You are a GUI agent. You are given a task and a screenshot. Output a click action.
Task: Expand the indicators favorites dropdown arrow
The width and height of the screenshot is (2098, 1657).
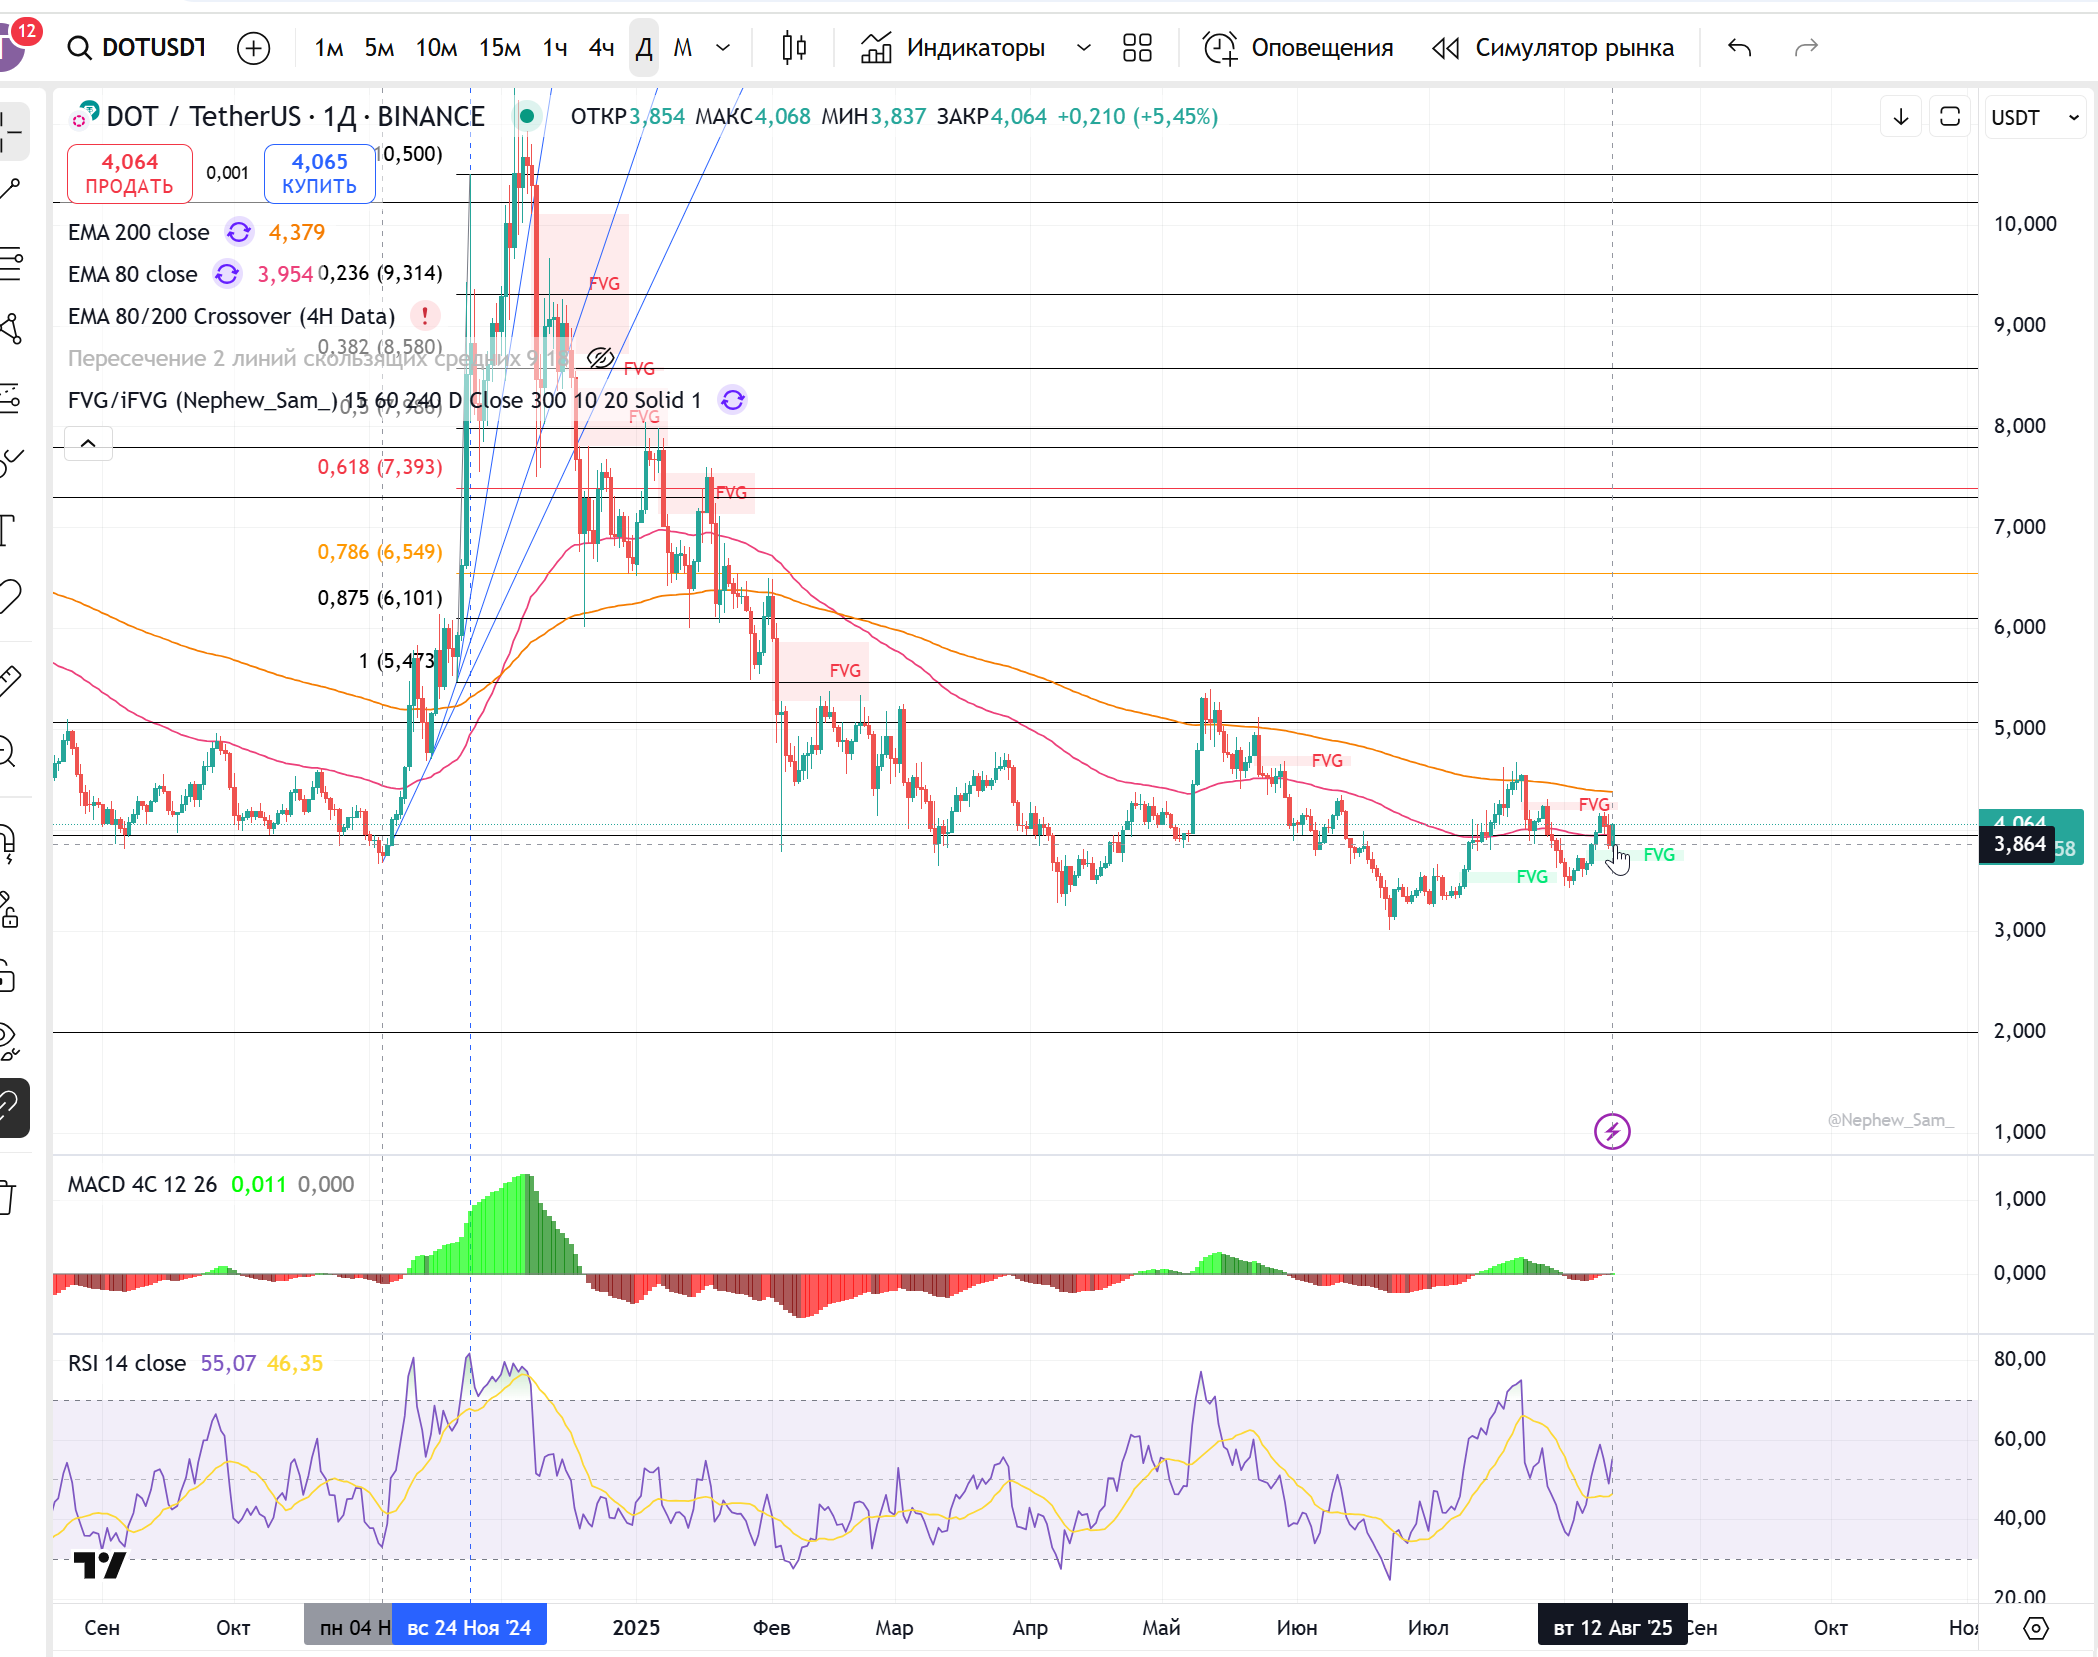tap(1083, 47)
